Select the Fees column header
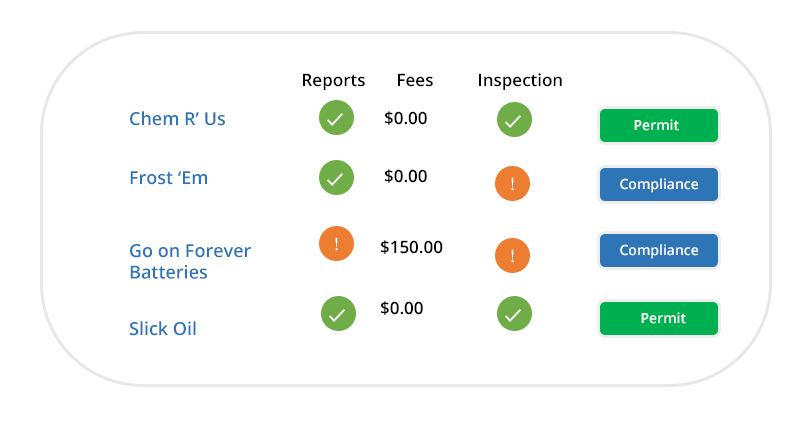The width and height of the screenshot is (808, 424). 415,80
